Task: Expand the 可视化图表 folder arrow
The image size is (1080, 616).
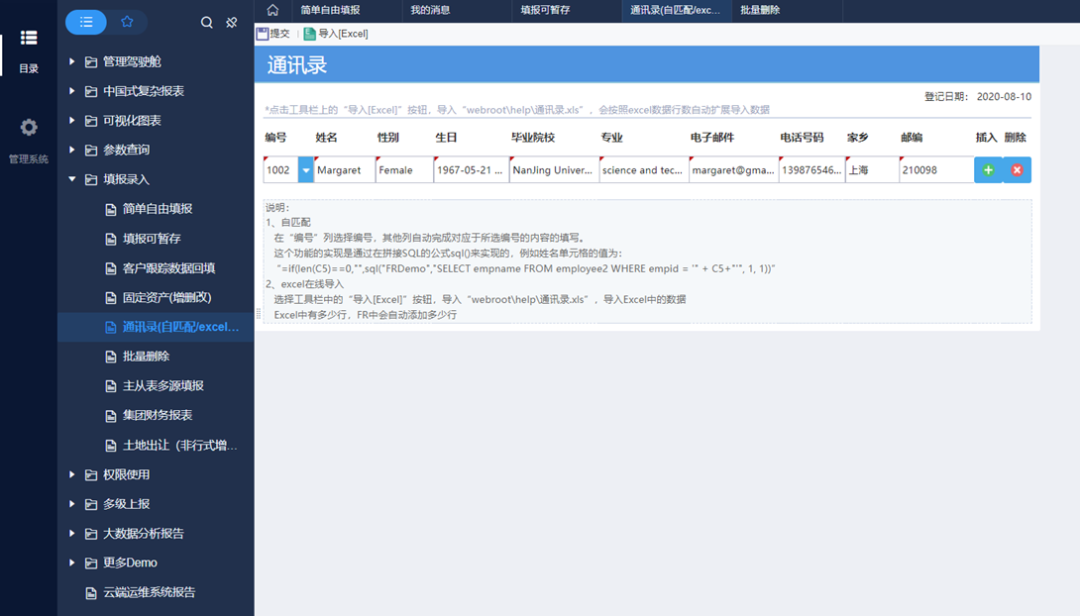Action: pos(72,121)
